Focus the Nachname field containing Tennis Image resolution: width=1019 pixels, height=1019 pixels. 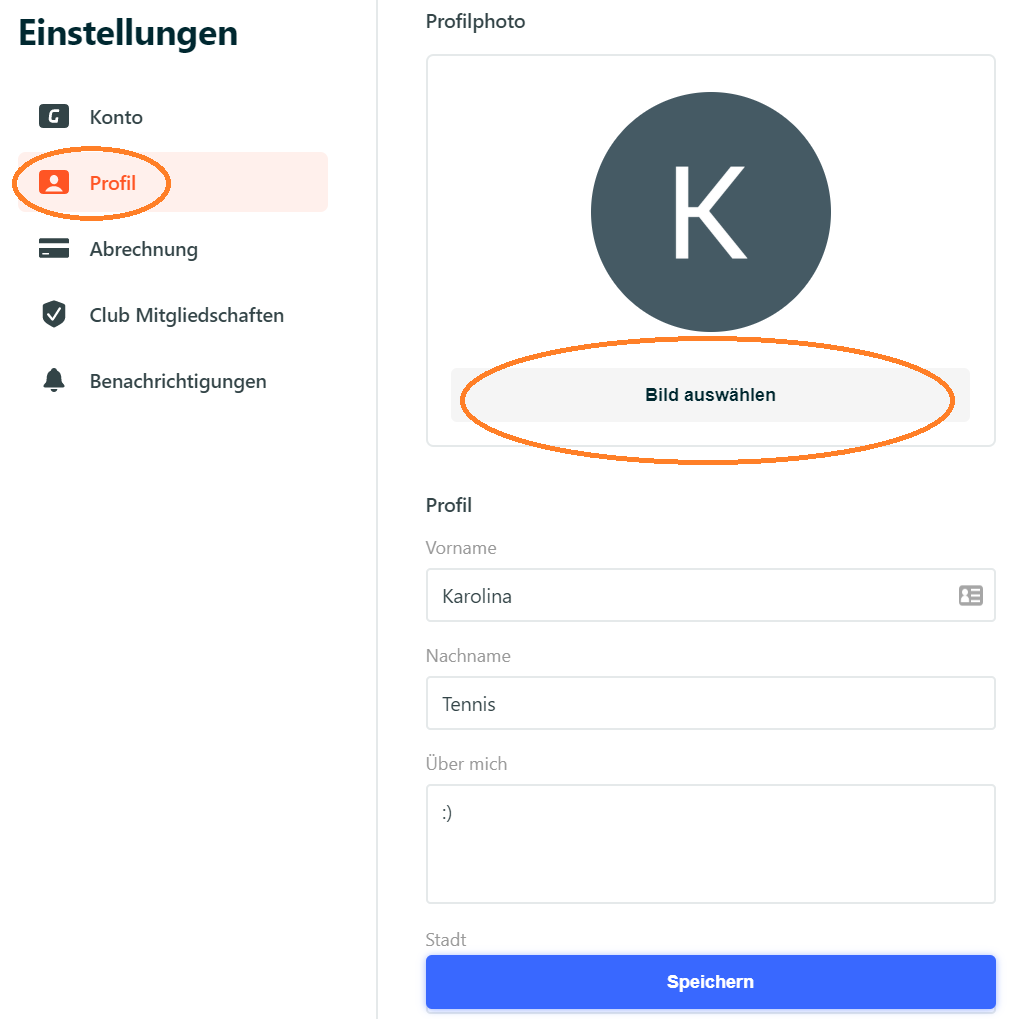[710, 703]
